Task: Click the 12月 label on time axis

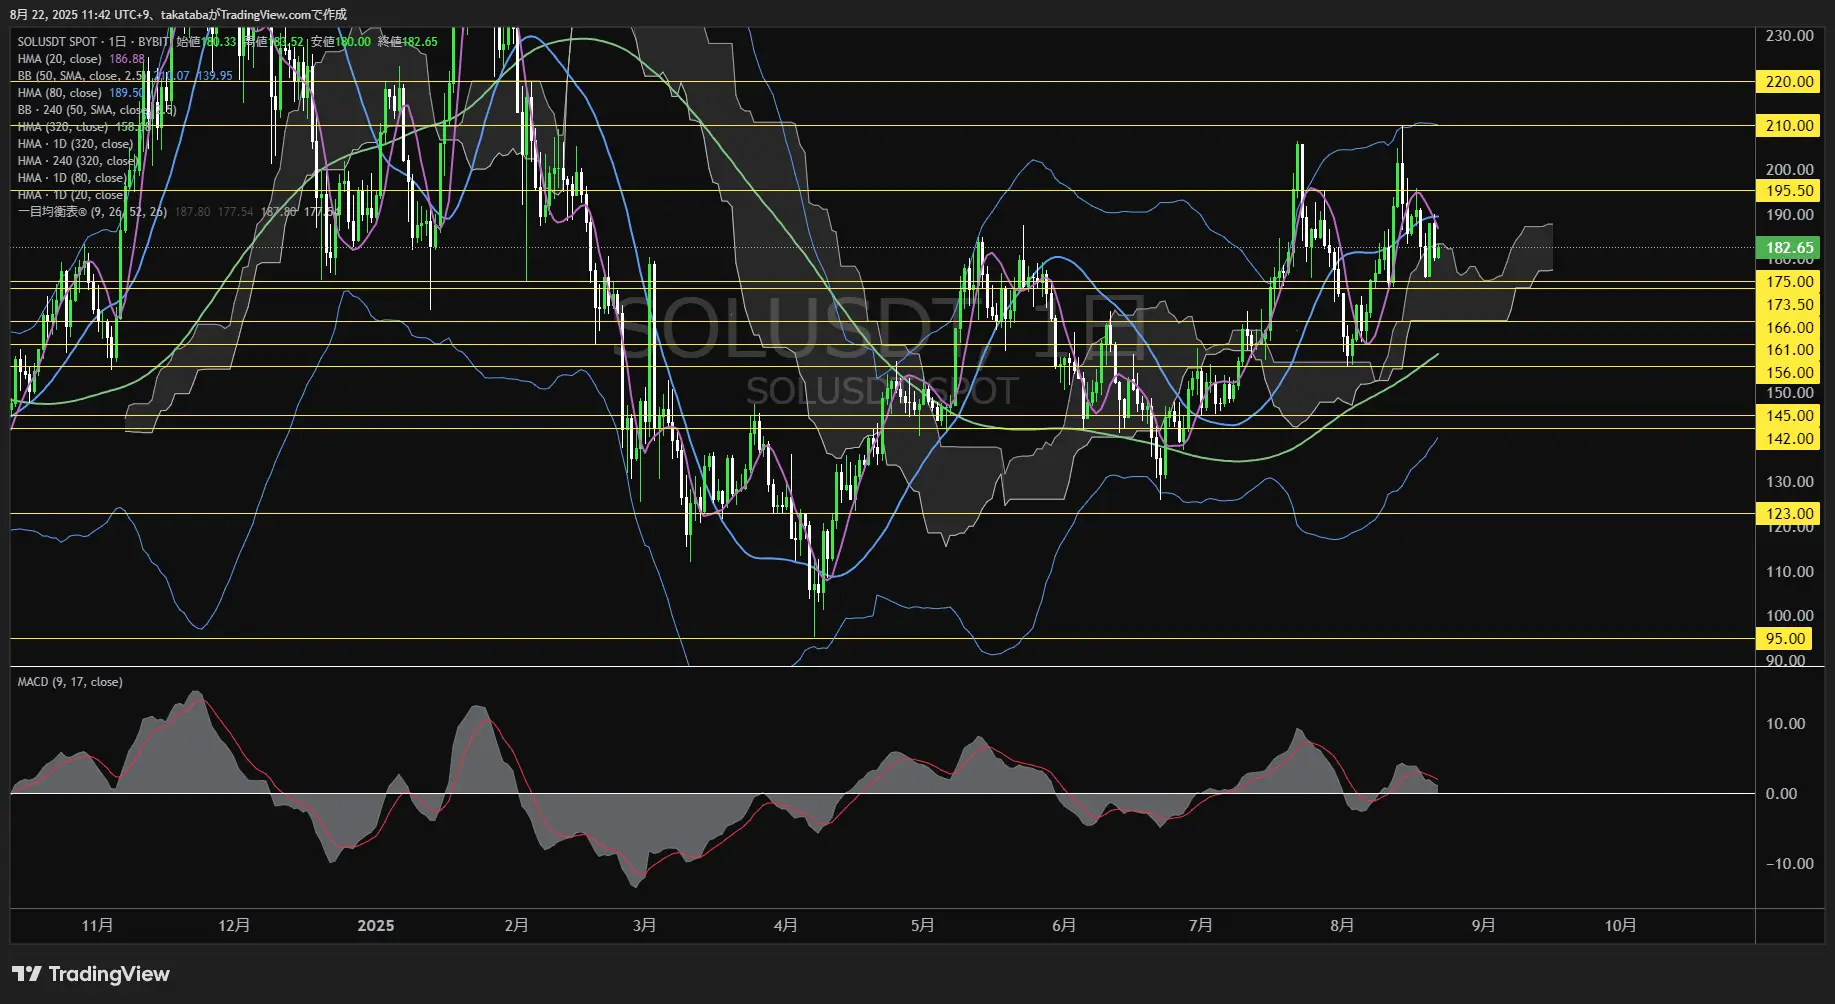Action: coord(234,926)
